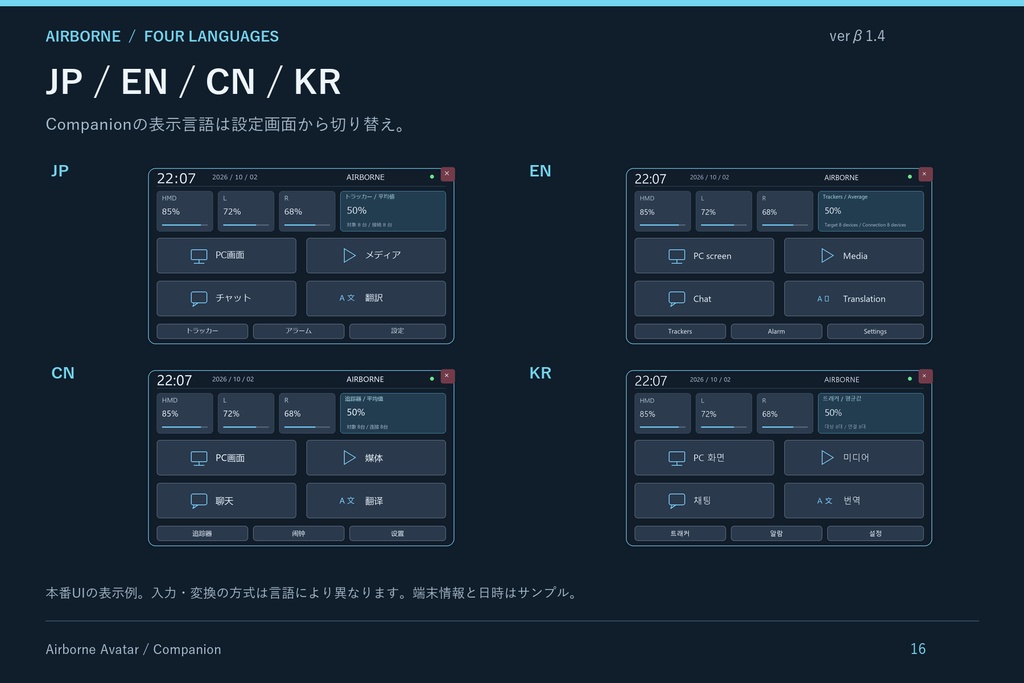1024x683 pixels.
Task: Click the speech bubble icon beside 'チャット'
Action: [x=199, y=298]
